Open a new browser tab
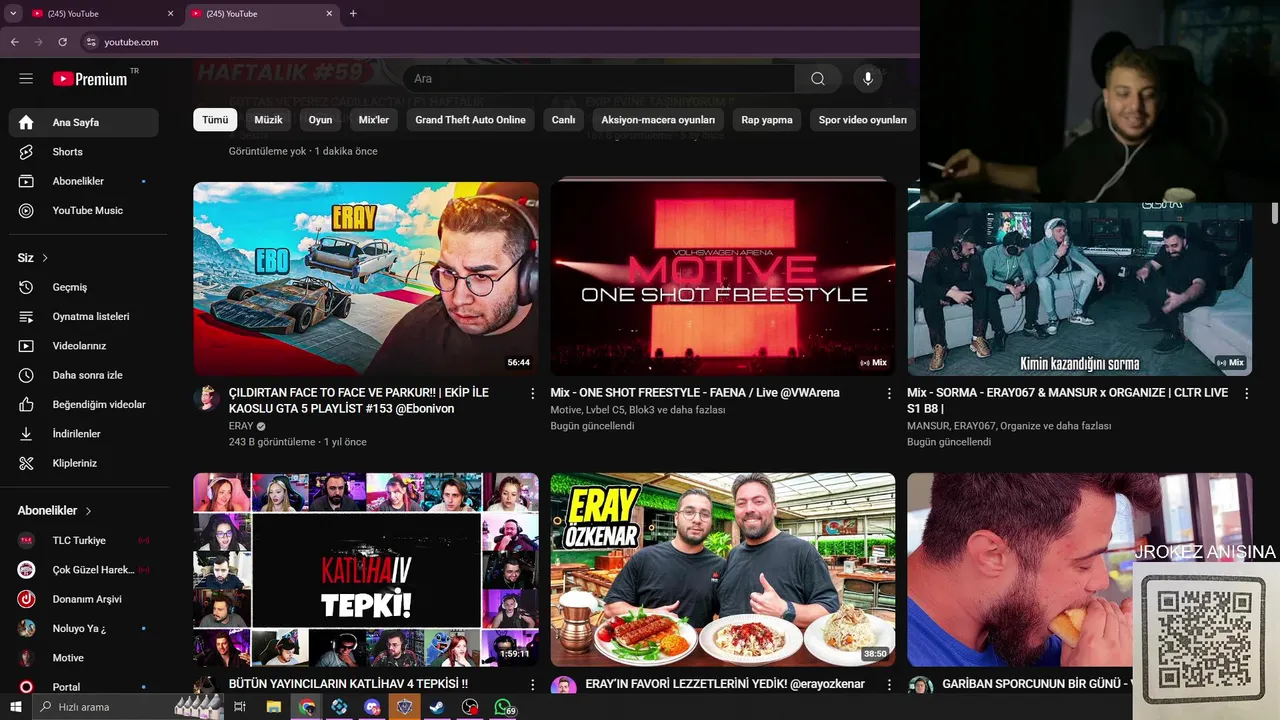 pyautogui.click(x=353, y=14)
